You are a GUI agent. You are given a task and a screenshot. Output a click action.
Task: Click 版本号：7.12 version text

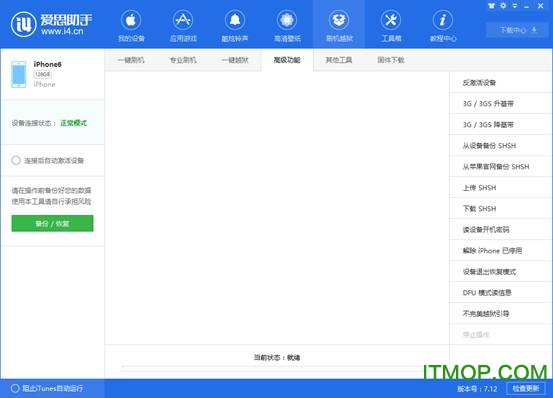click(x=477, y=389)
